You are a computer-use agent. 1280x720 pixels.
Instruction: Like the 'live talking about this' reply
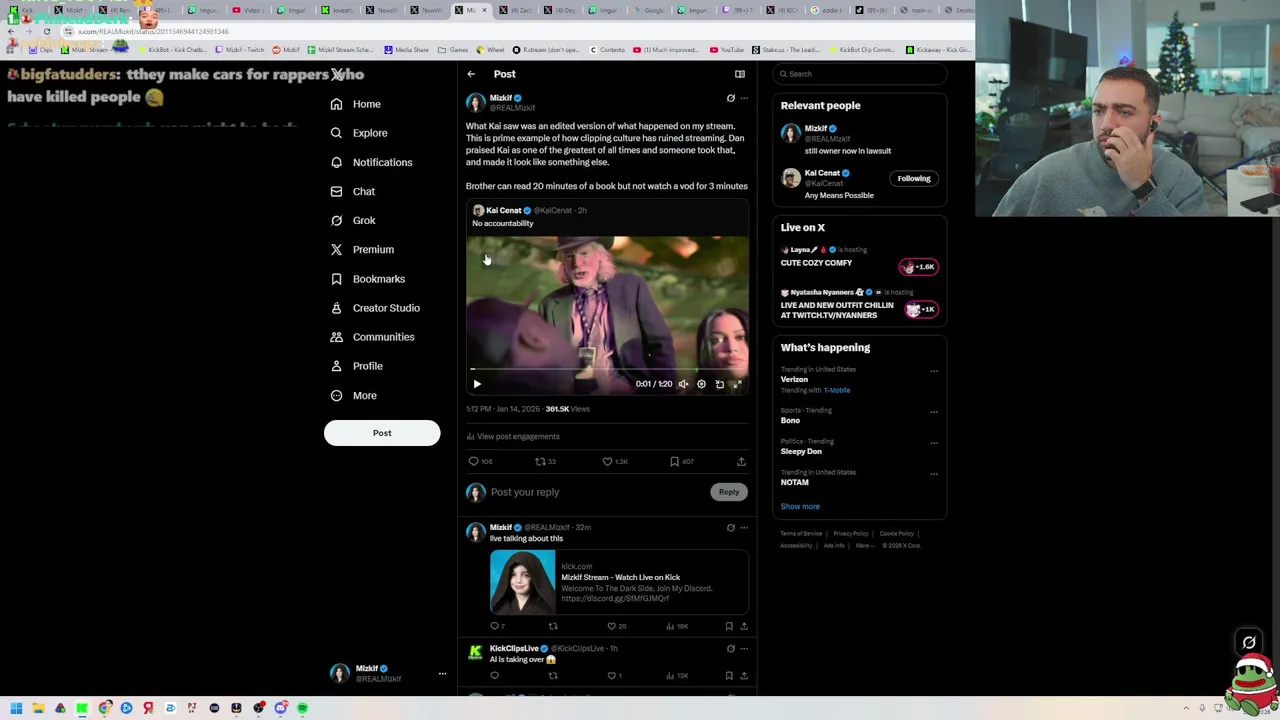(x=612, y=626)
